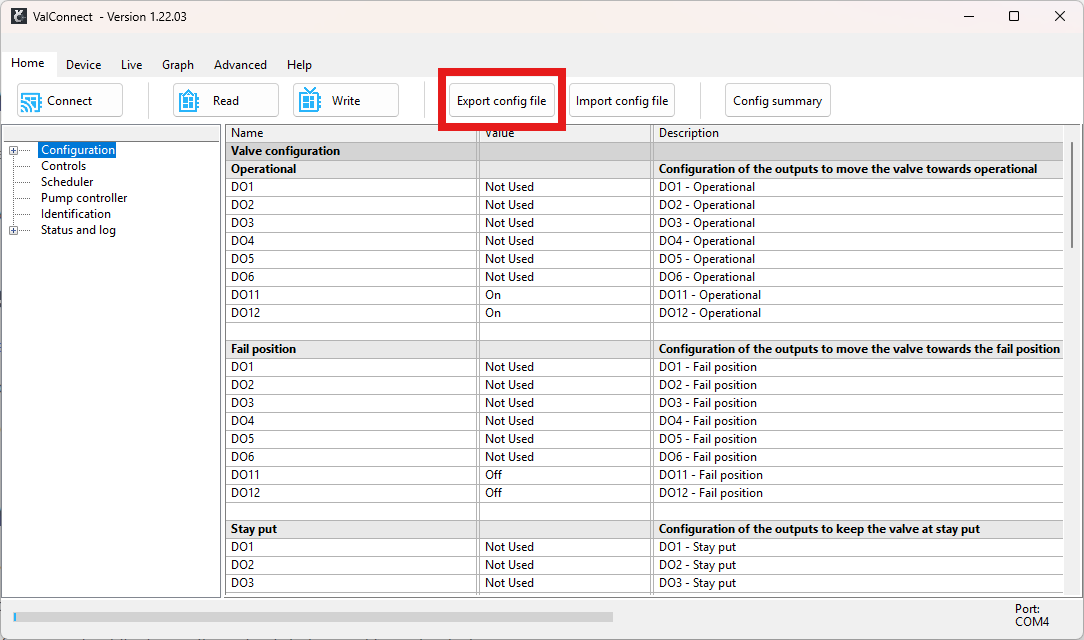Screen dimensions: 1084x640
Task: Open the Device menu tab
Action: (x=83, y=65)
